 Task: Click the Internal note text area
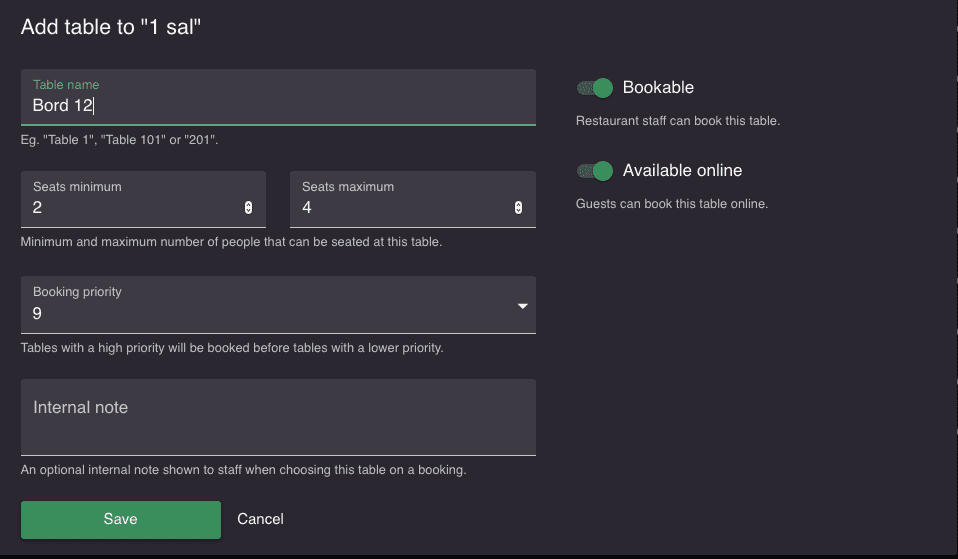click(x=278, y=417)
